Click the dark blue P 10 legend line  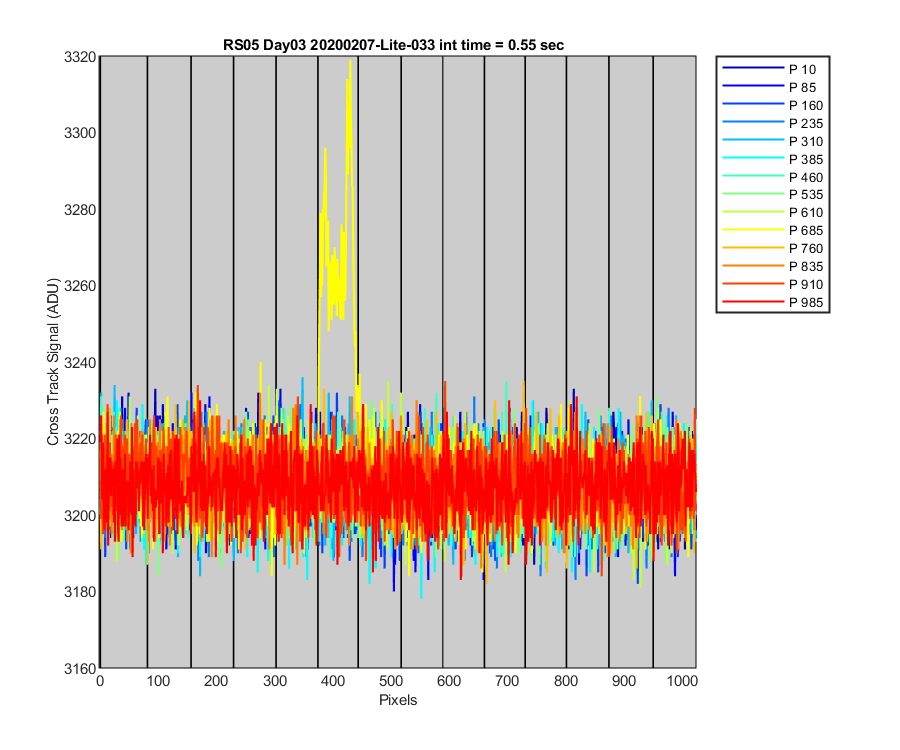(x=753, y=68)
